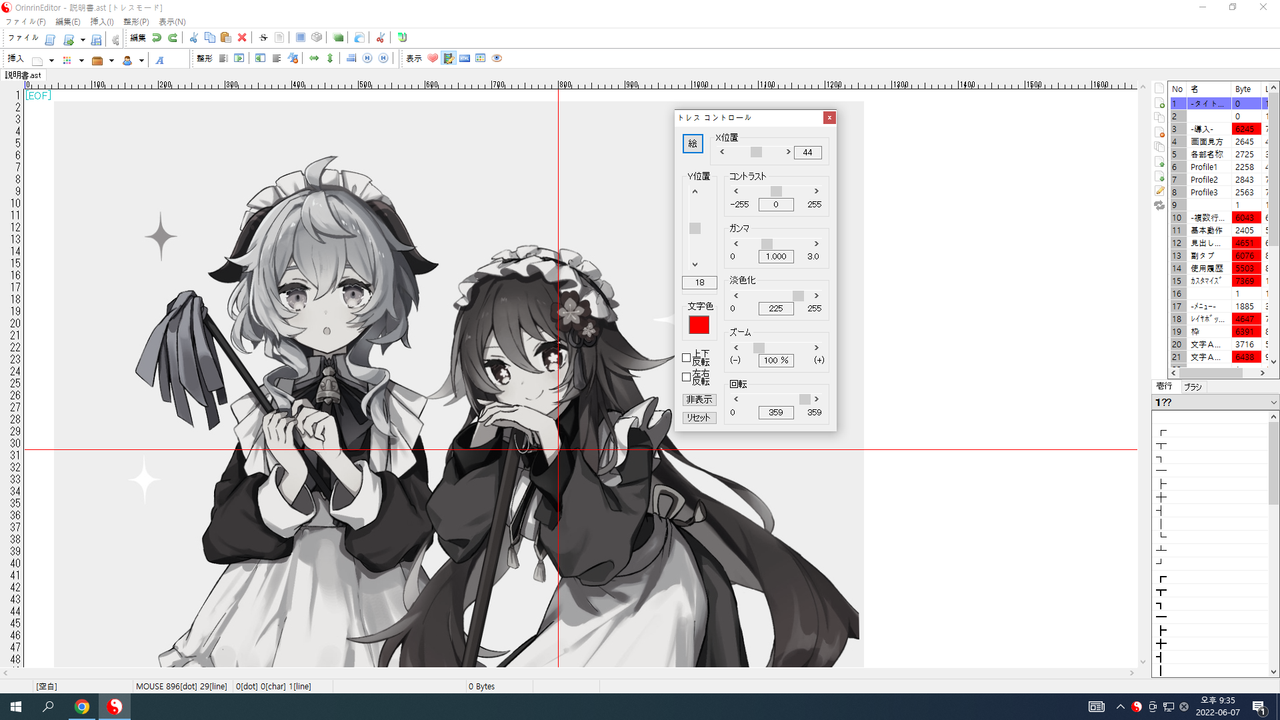Screen dimensions: 1280x720
Task: Click the red 文字色 color swatch
Action: point(699,325)
